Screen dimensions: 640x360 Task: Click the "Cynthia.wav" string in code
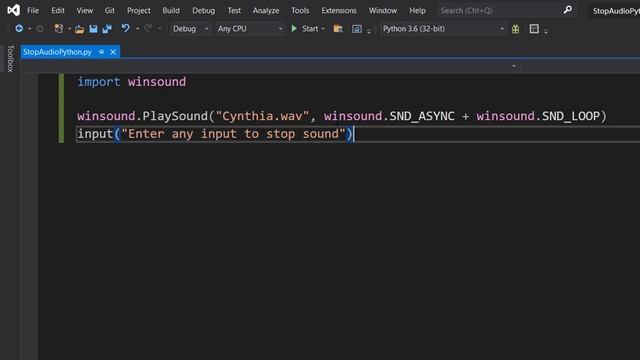point(262,116)
